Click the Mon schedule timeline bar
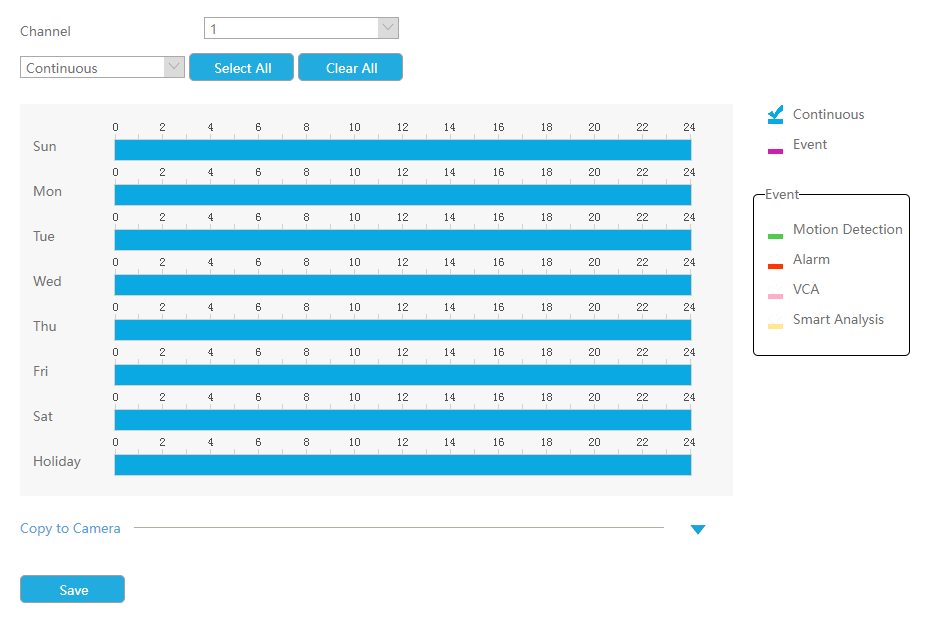 [x=403, y=195]
